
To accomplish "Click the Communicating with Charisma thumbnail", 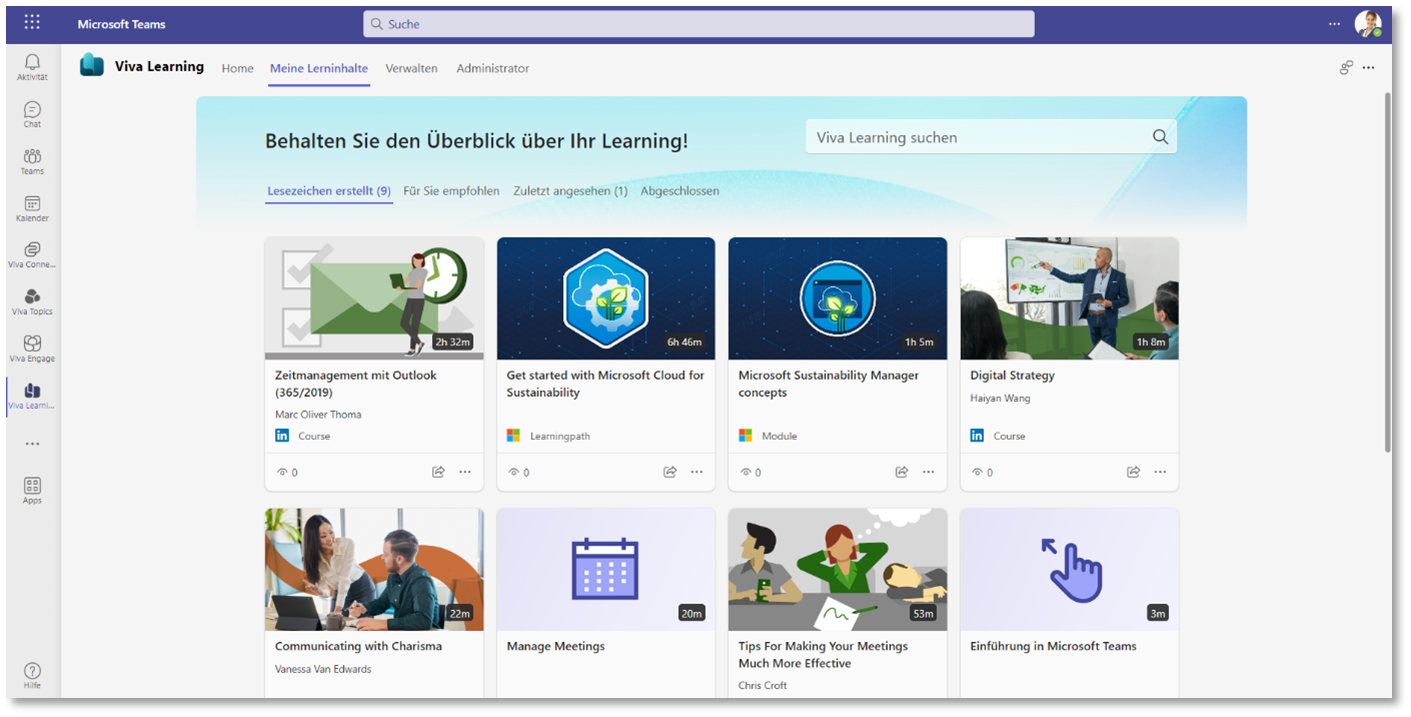I will coord(374,569).
